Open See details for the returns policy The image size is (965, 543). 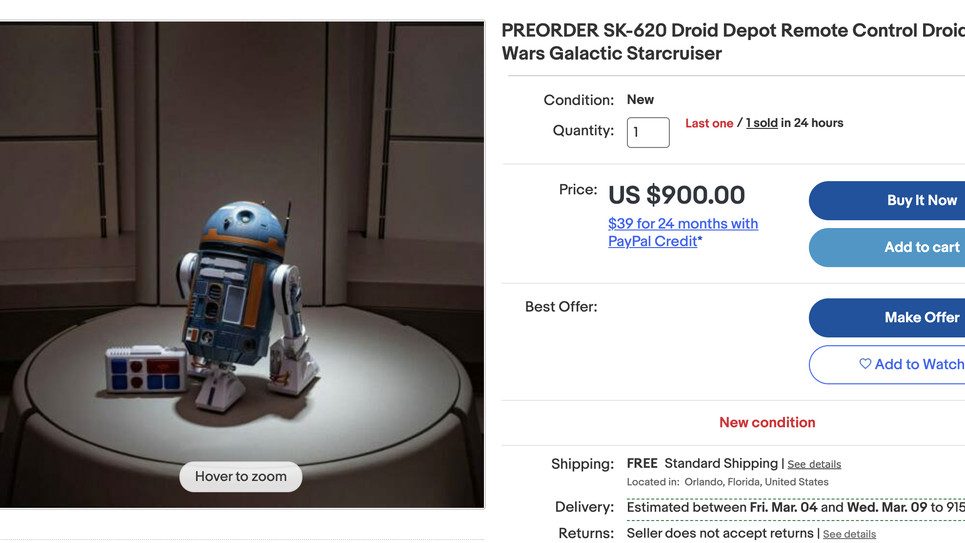849,534
